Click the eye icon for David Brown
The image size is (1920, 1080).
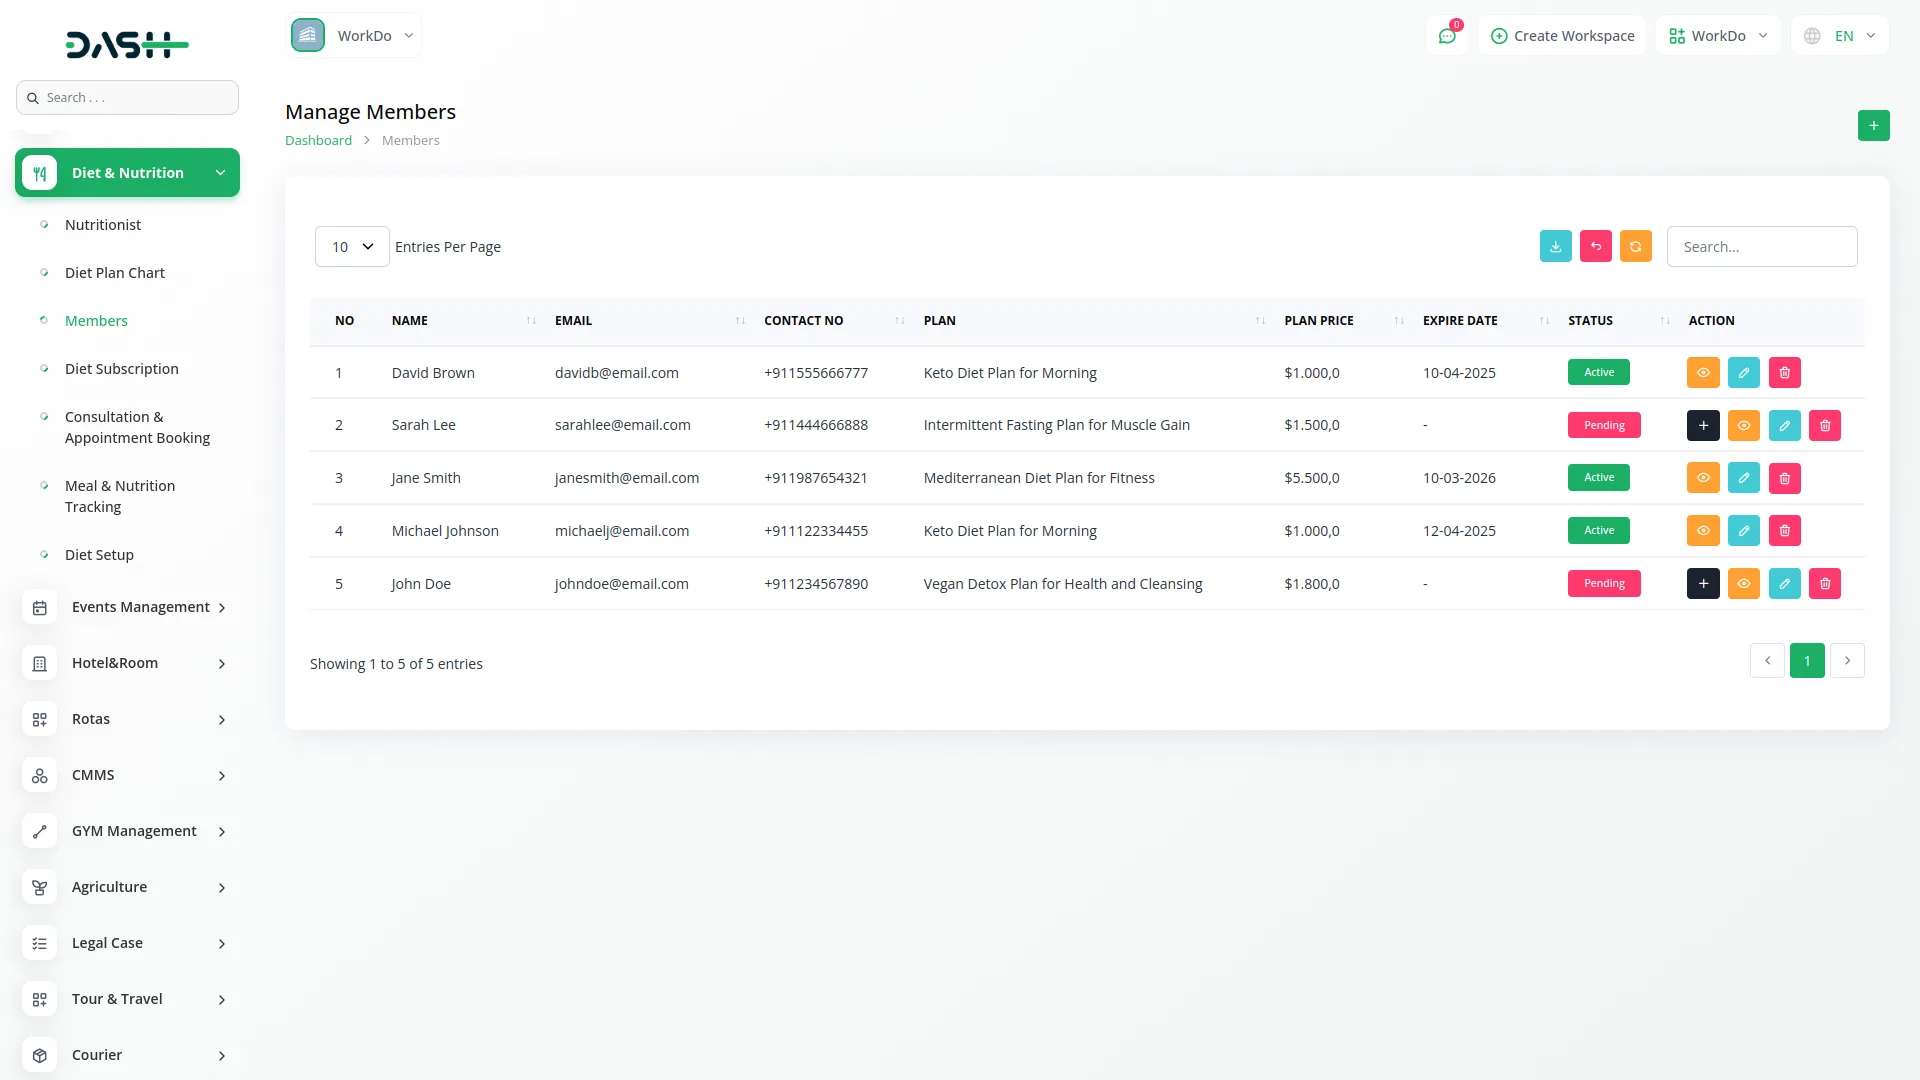pos(1702,373)
